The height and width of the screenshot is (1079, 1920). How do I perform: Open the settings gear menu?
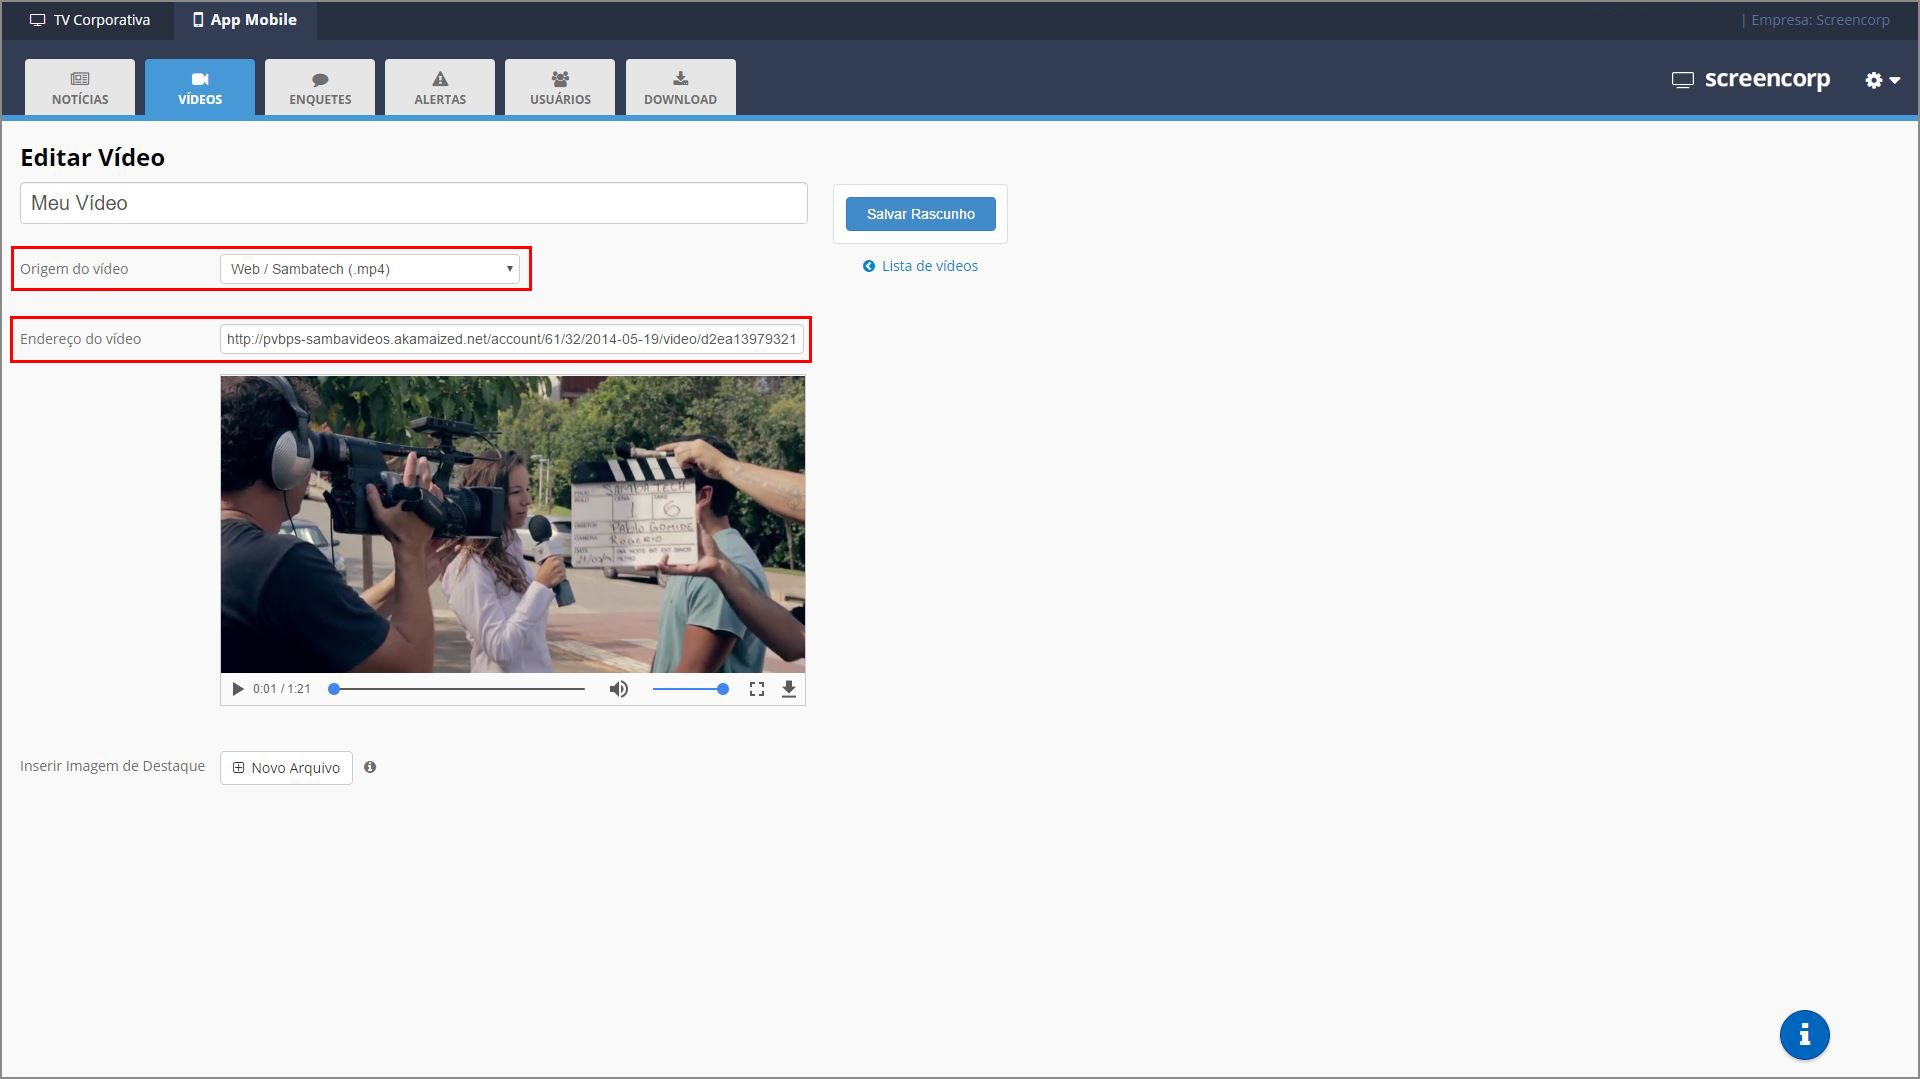pos(1881,80)
